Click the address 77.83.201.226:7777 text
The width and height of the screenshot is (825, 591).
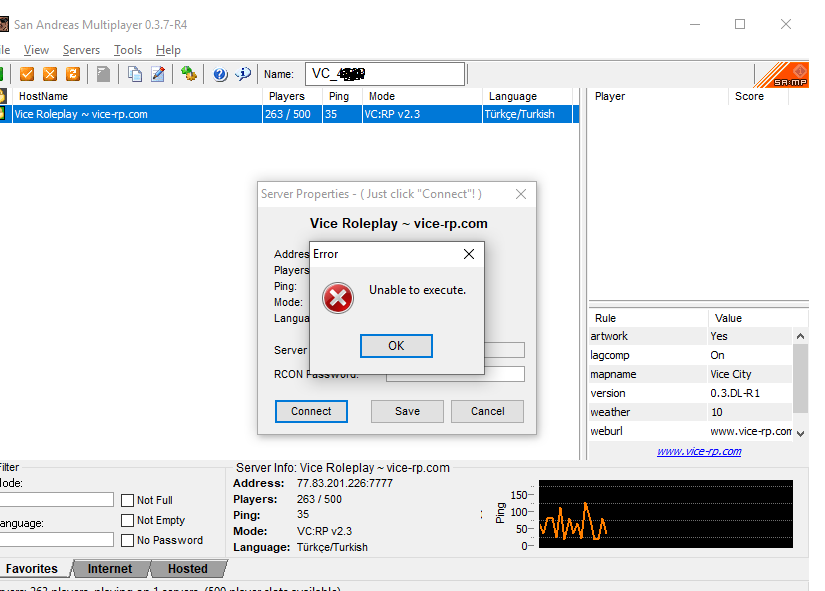[345, 483]
